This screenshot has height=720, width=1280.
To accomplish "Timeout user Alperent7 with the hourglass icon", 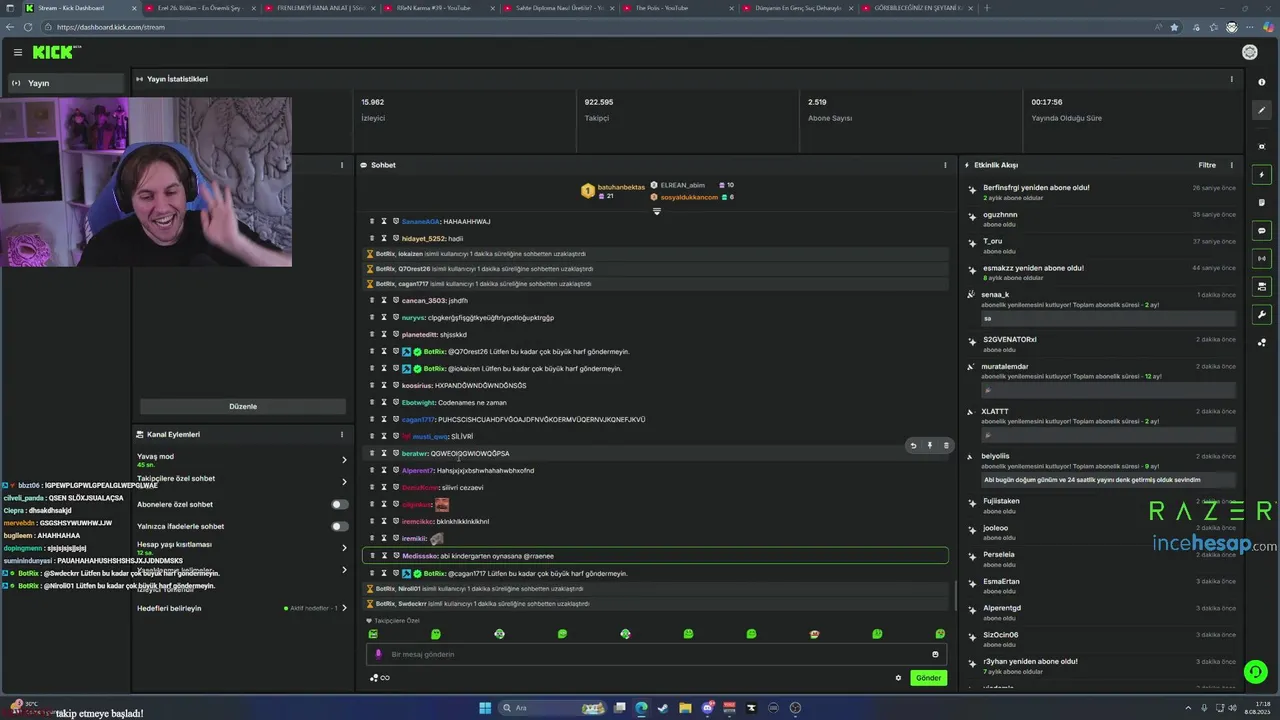I will [x=383, y=470].
